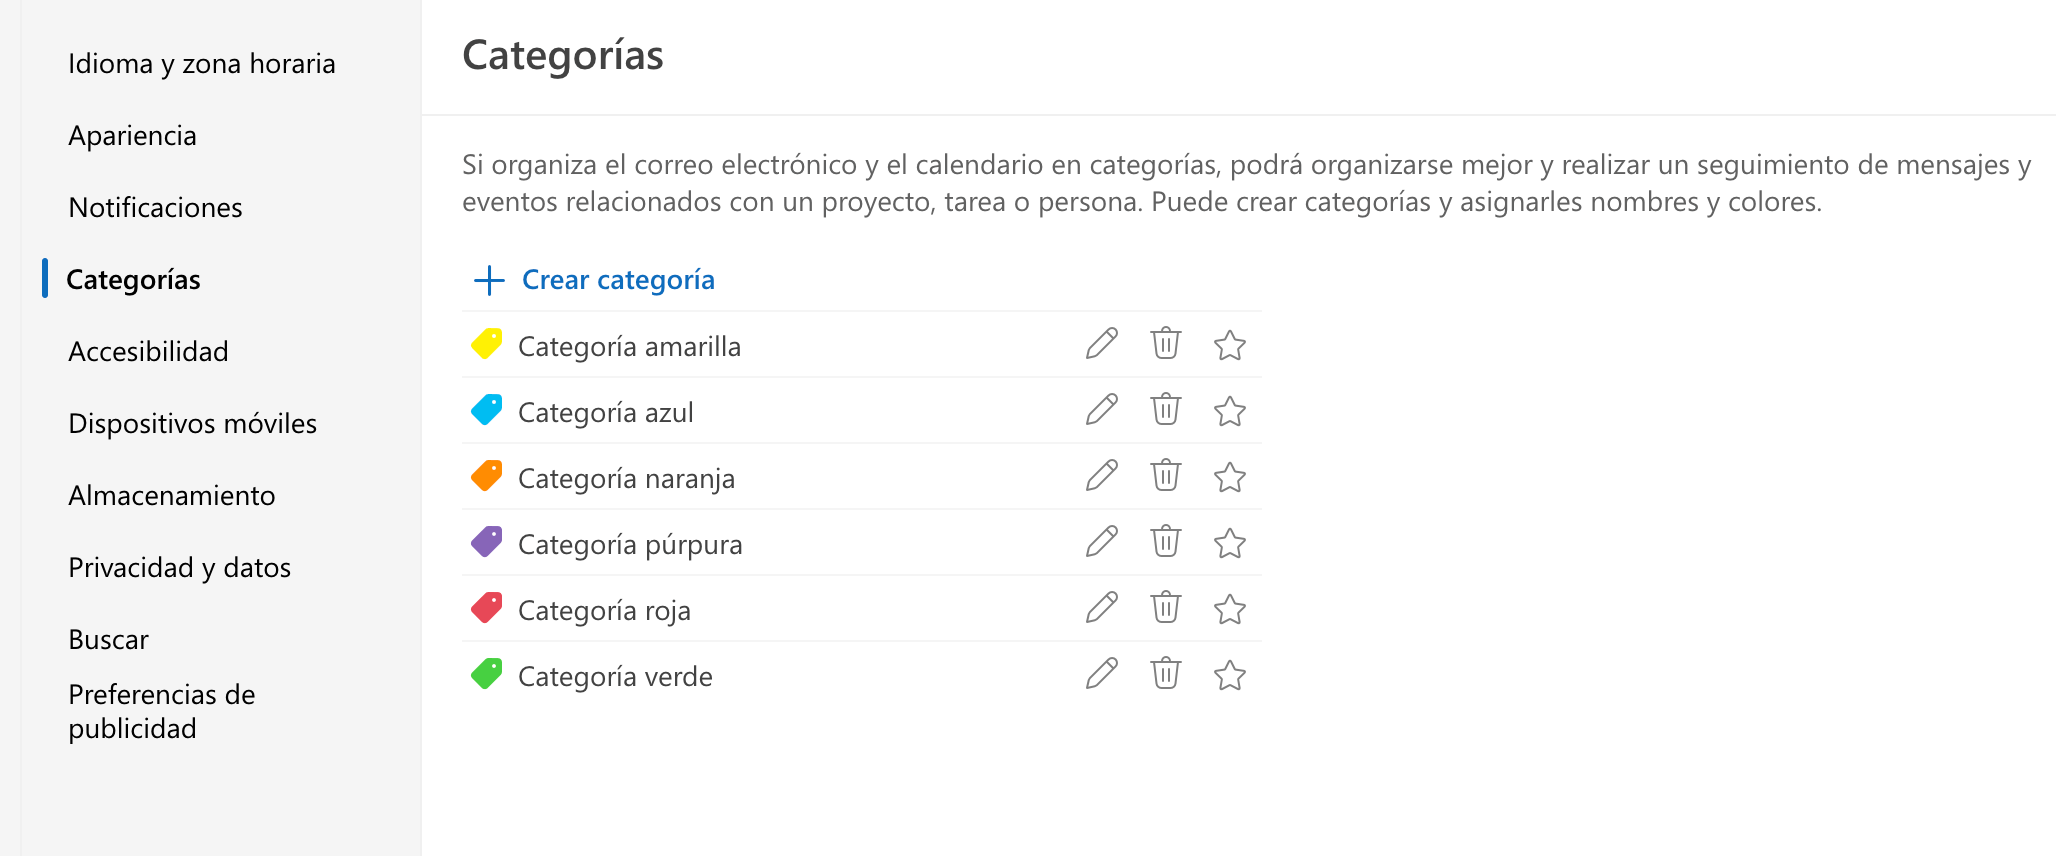Open Idioma y zona horaria settings
Viewport: 2056px width, 856px height.
[201, 64]
